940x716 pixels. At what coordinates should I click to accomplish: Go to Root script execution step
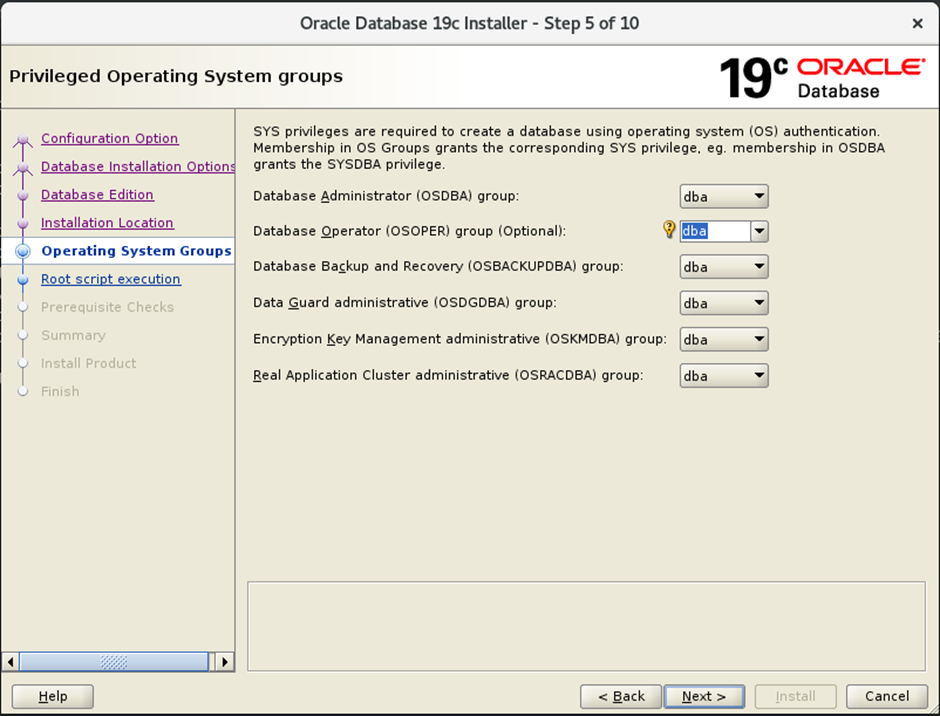coord(111,279)
